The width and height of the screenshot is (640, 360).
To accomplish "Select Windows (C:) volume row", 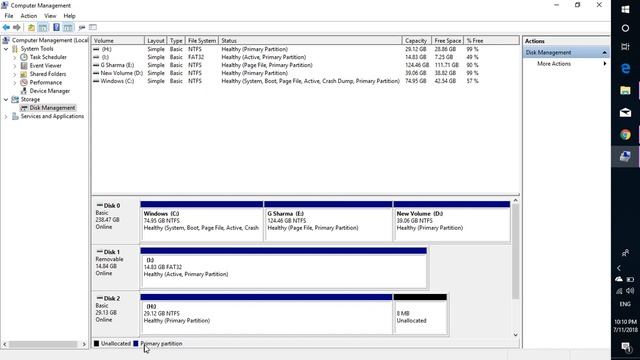I will [x=305, y=81].
